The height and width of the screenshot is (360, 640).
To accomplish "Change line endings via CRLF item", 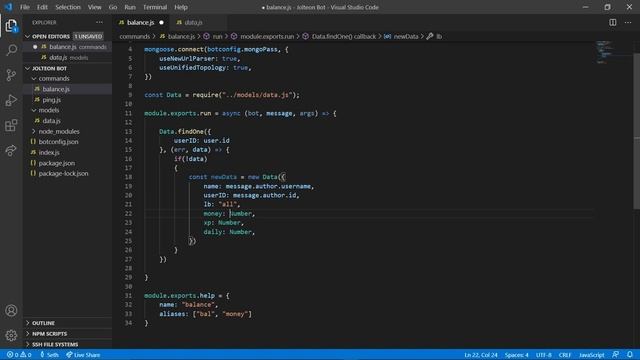I will [565, 355].
